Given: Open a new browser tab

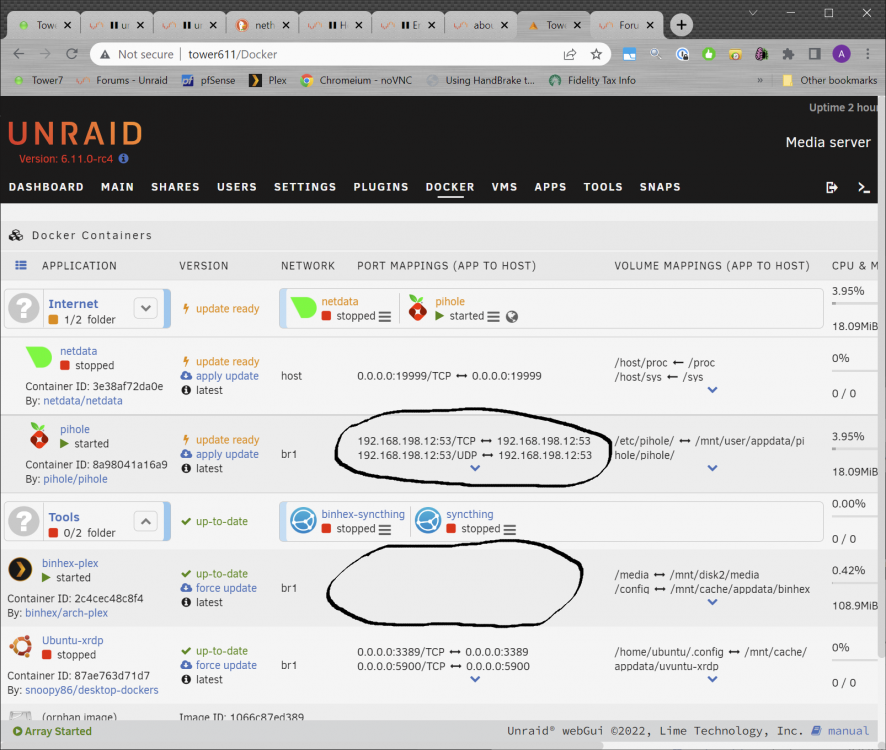Looking at the screenshot, I should tap(681, 25).
